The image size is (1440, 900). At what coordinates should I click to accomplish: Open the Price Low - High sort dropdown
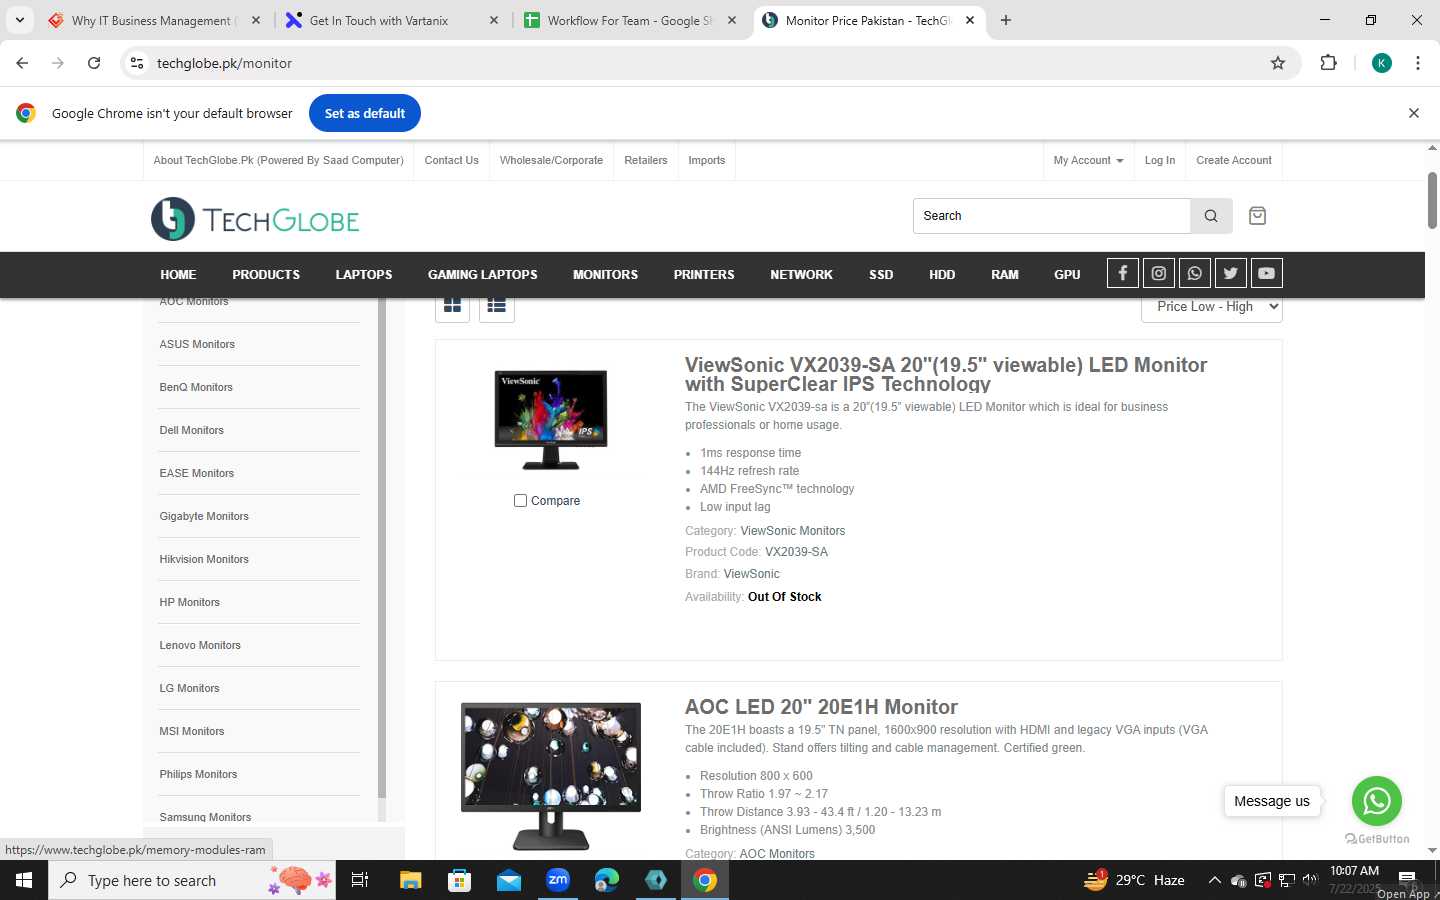click(1211, 307)
